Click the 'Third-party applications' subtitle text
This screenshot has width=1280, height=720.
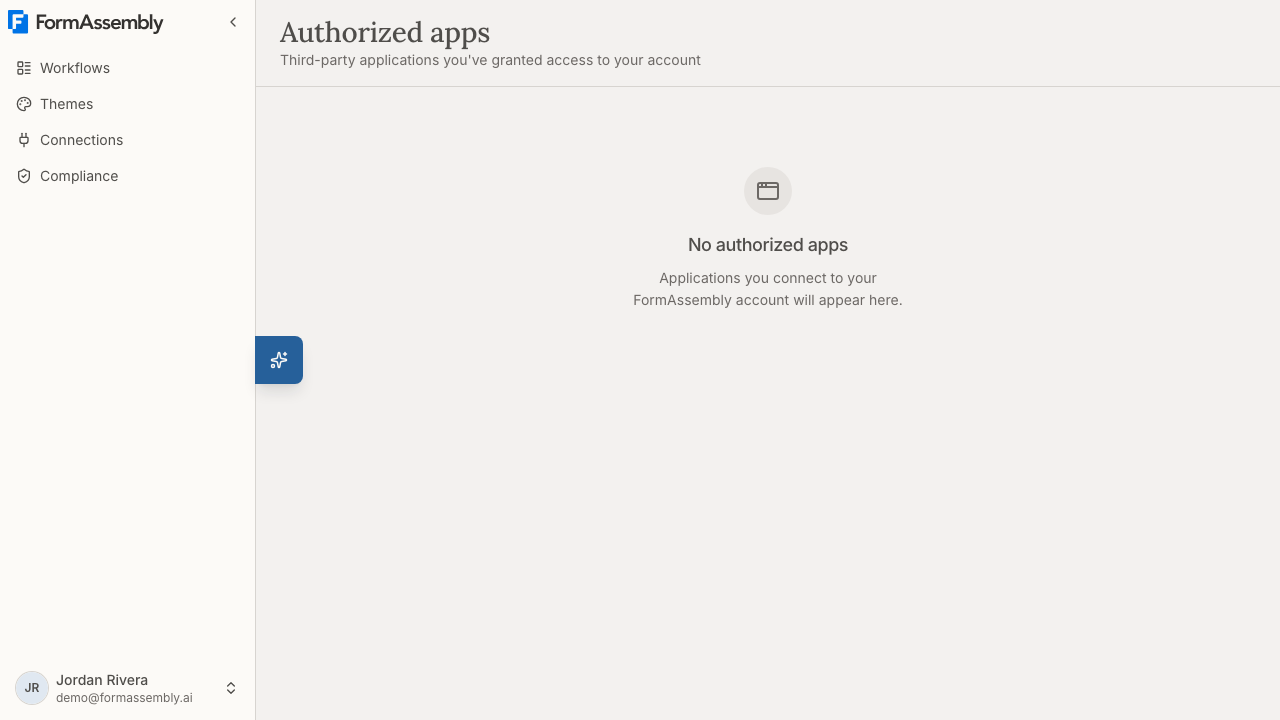click(490, 60)
